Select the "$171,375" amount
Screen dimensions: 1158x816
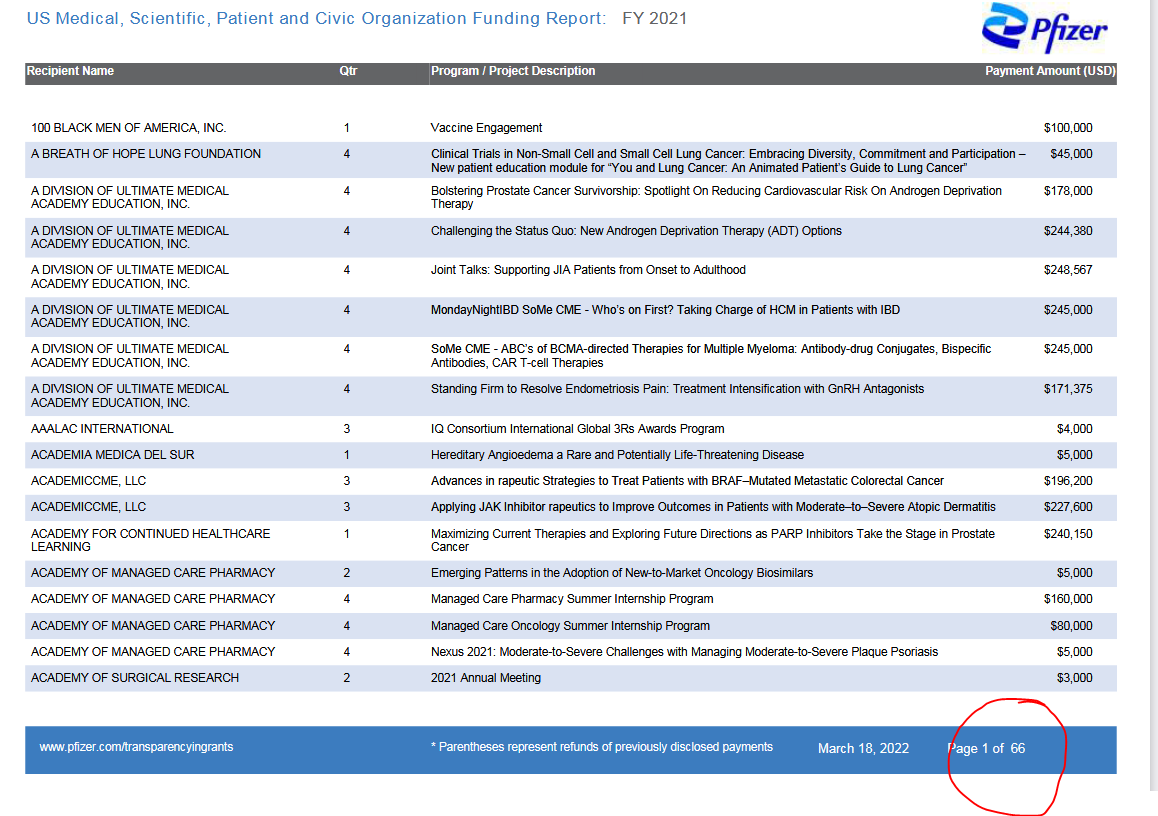(x=1068, y=388)
